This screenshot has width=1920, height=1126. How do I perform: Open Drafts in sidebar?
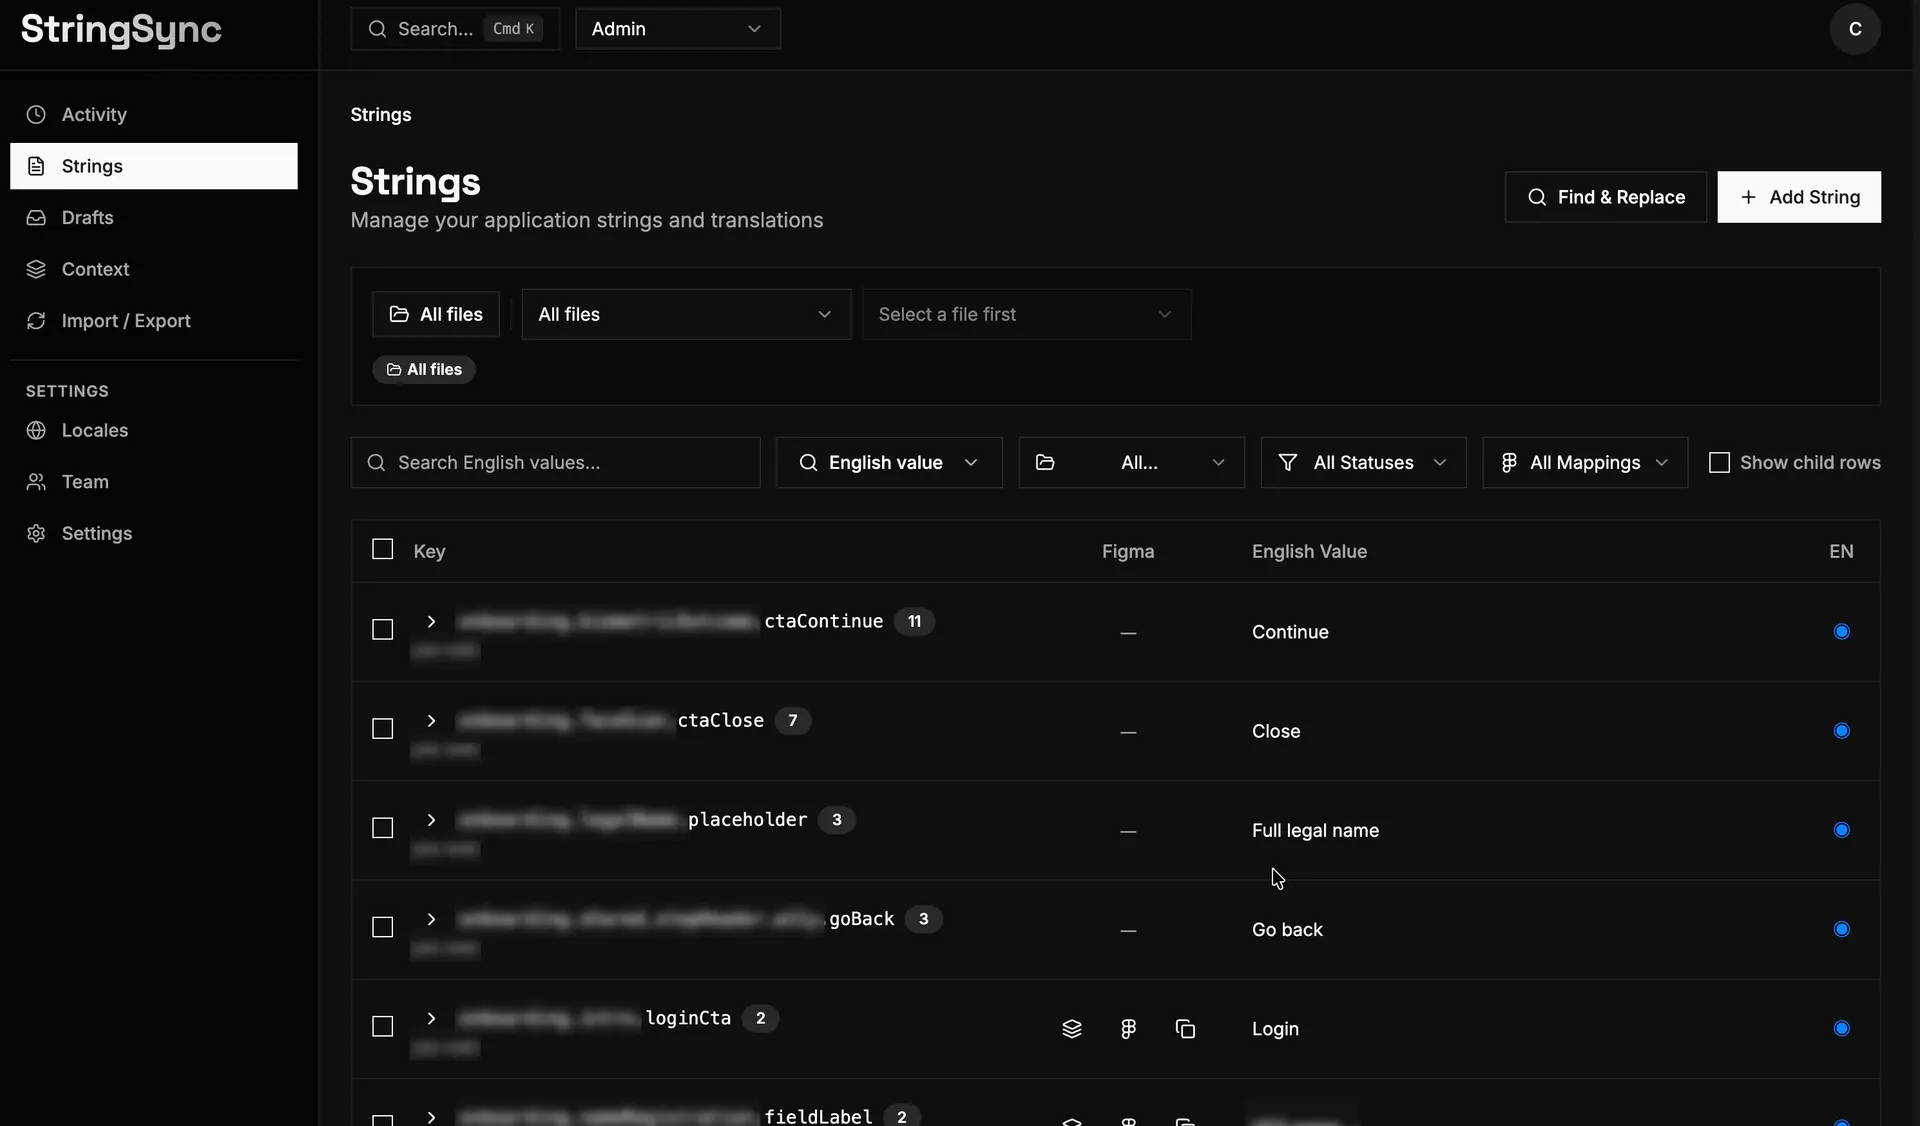(154, 217)
